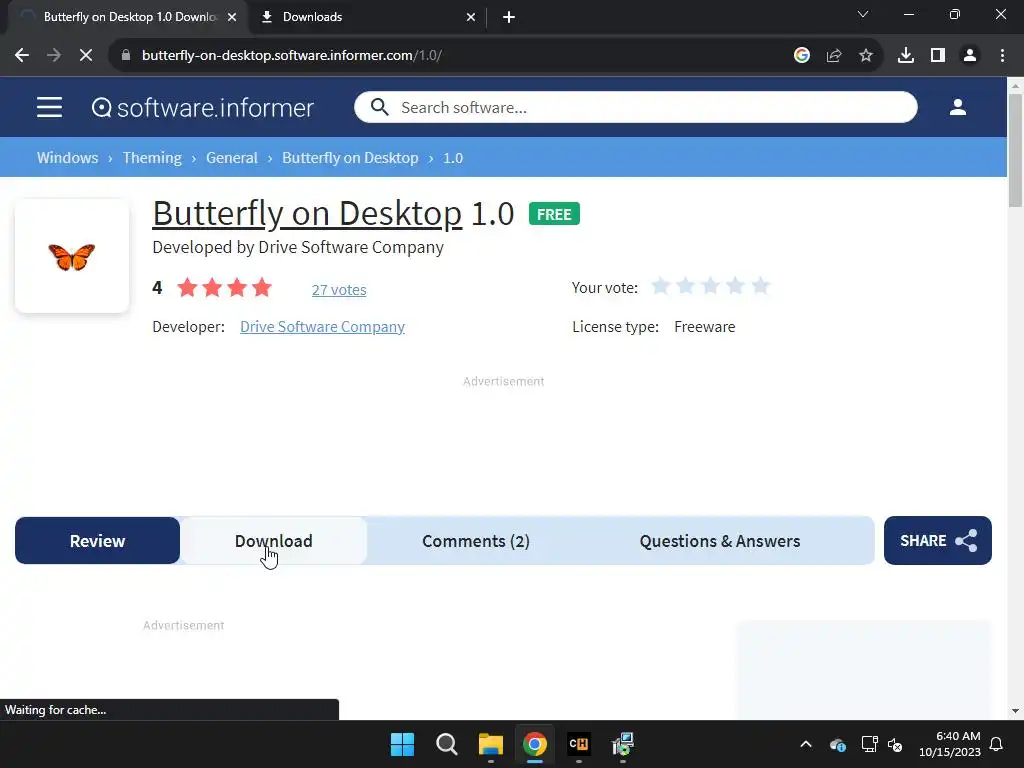Open the tab search chevron
Image resolution: width=1024 pixels, height=768 pixels.
point(863,14)
